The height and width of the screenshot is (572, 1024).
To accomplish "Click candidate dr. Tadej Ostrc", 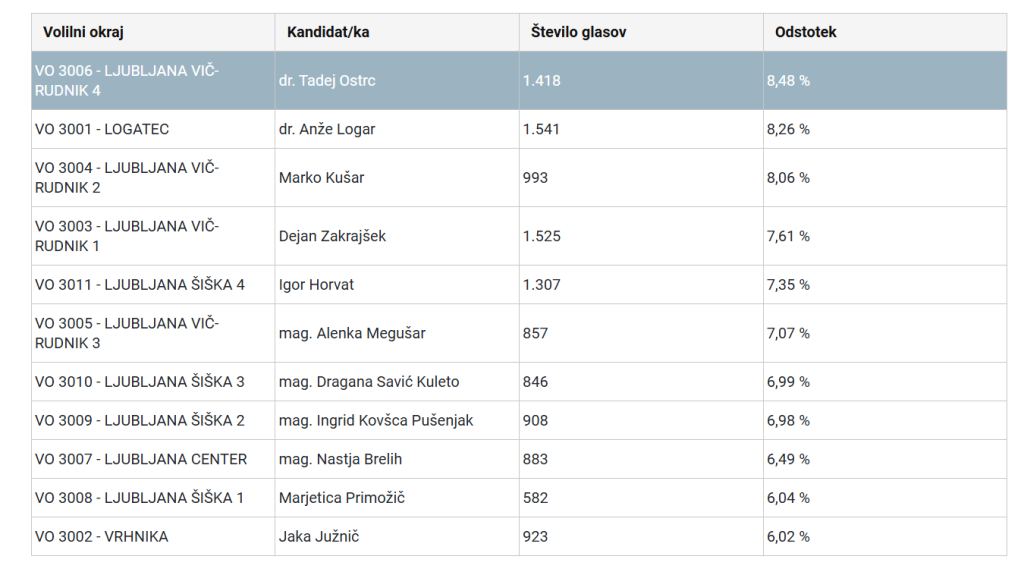I will tap(327, 80).
